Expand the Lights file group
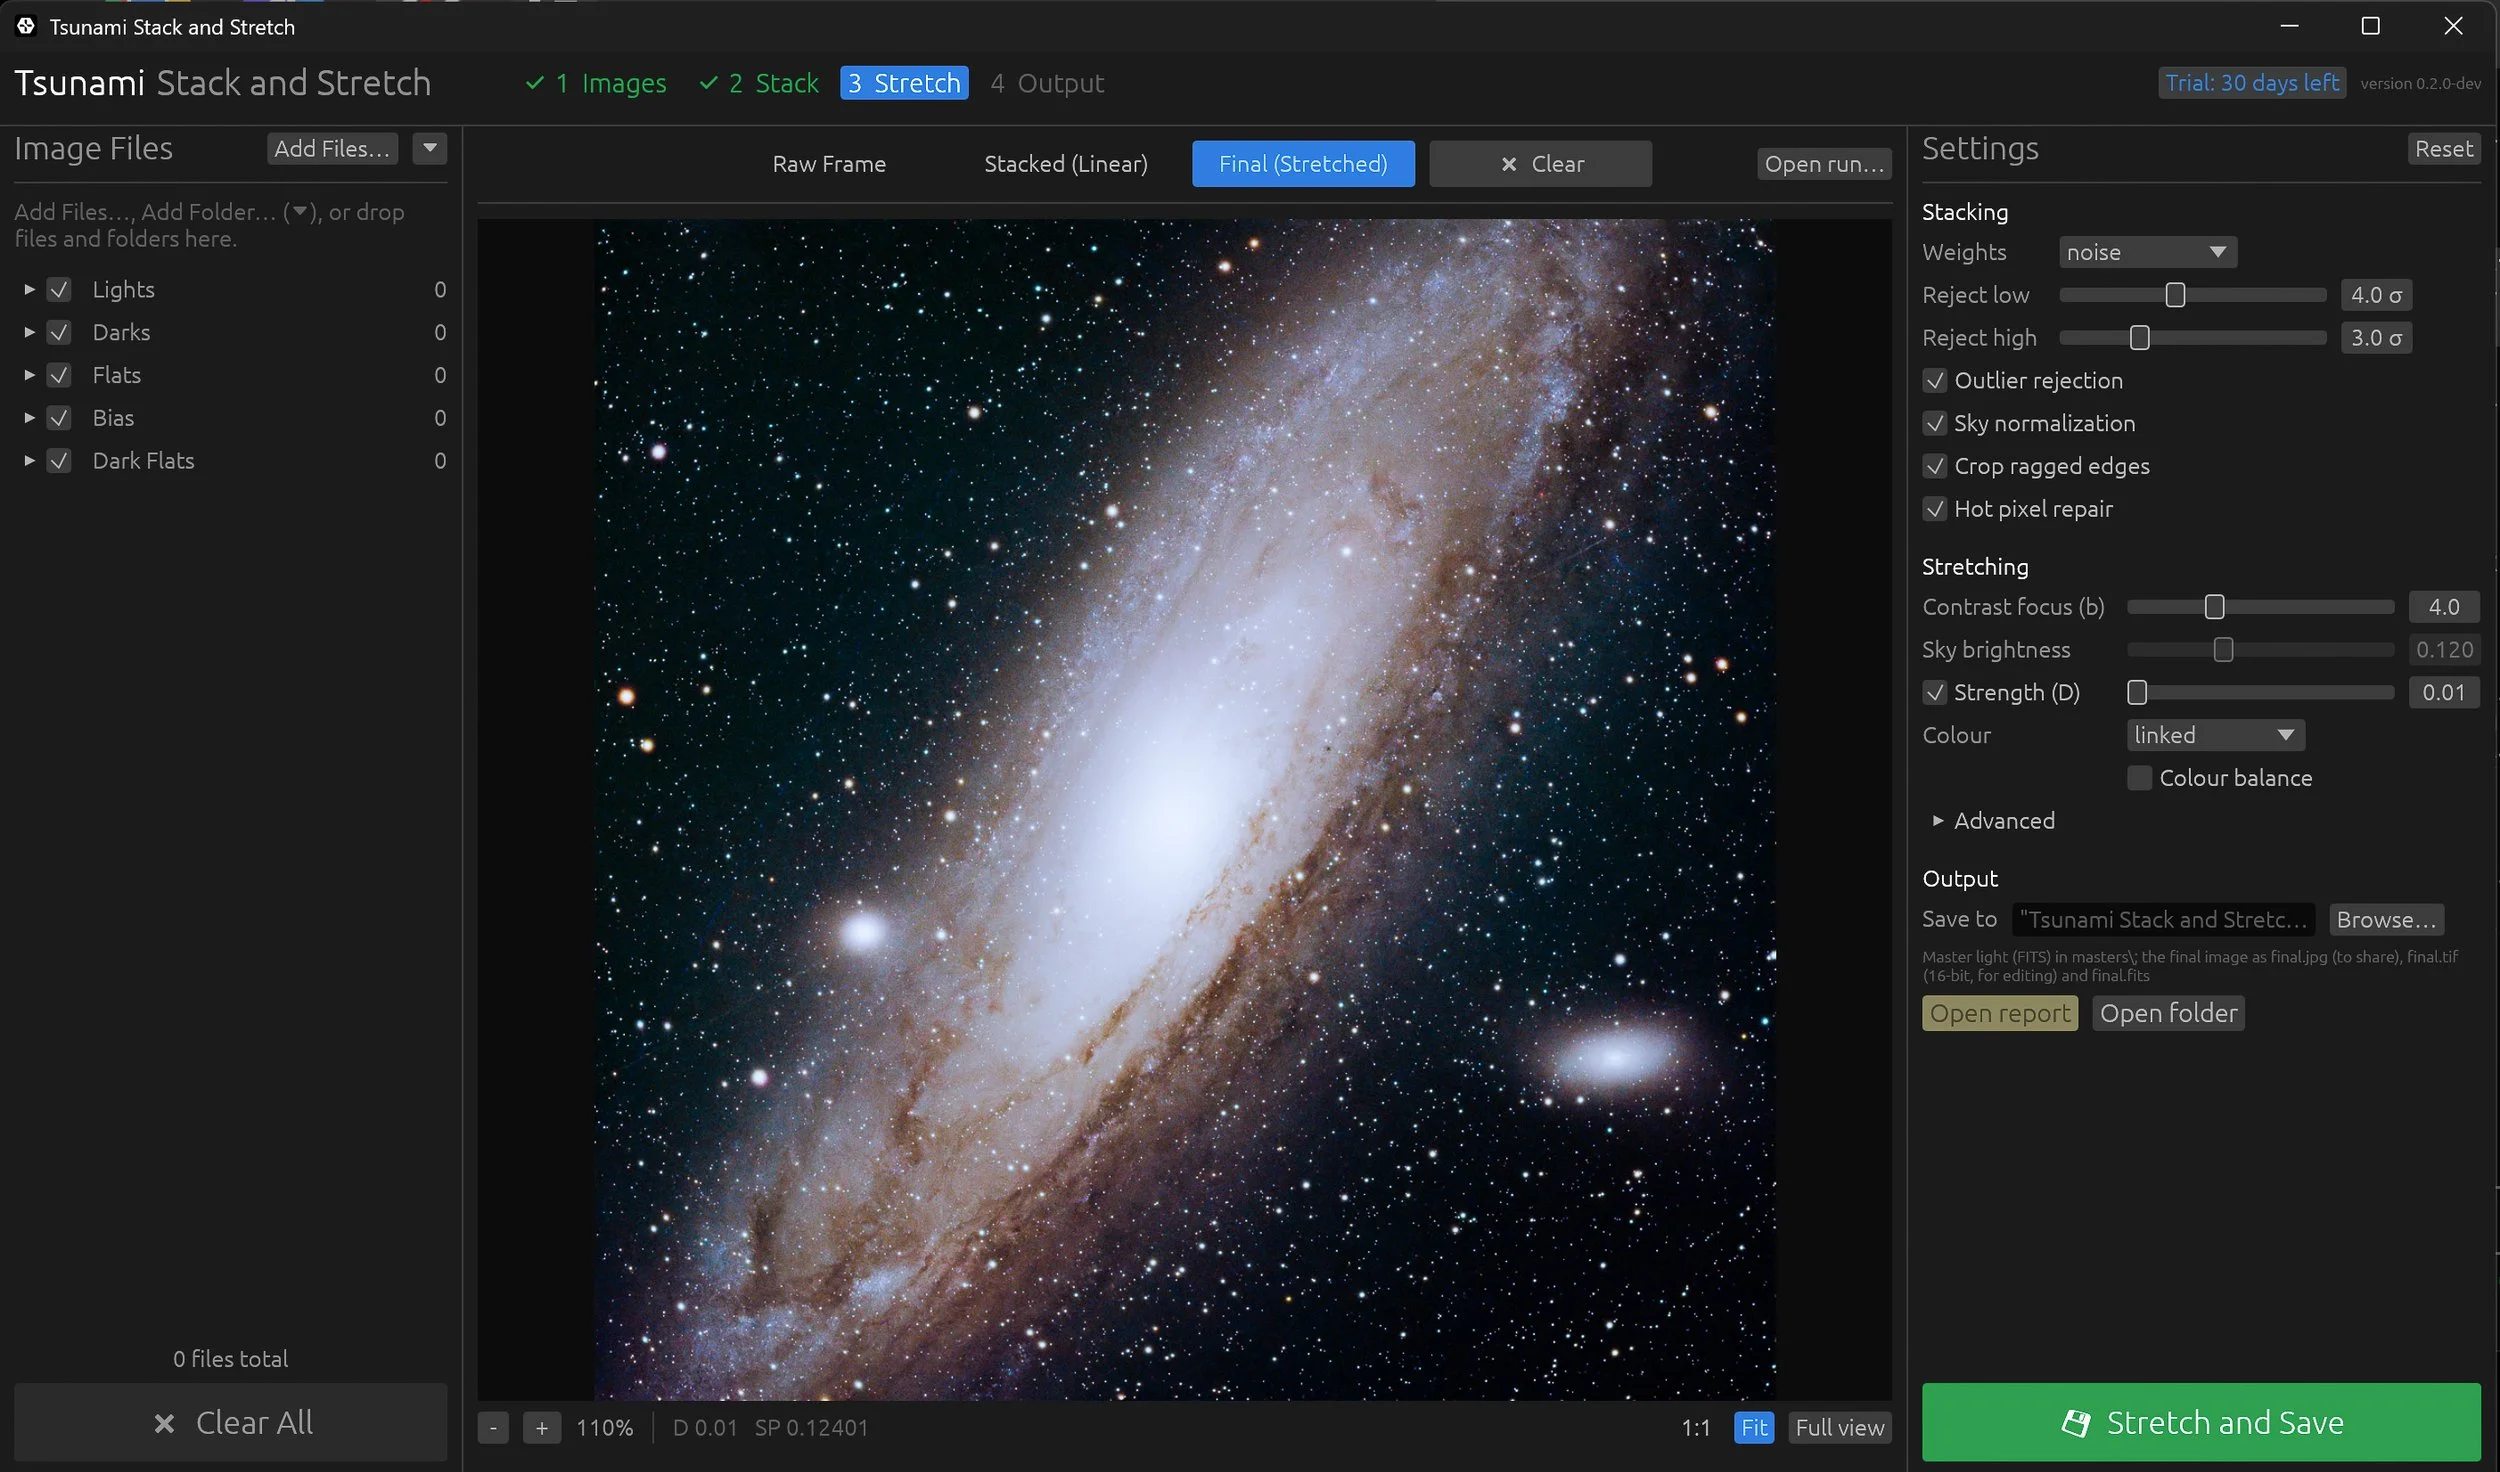The width and height of the screenshot is (2500, 1472). 30,289
